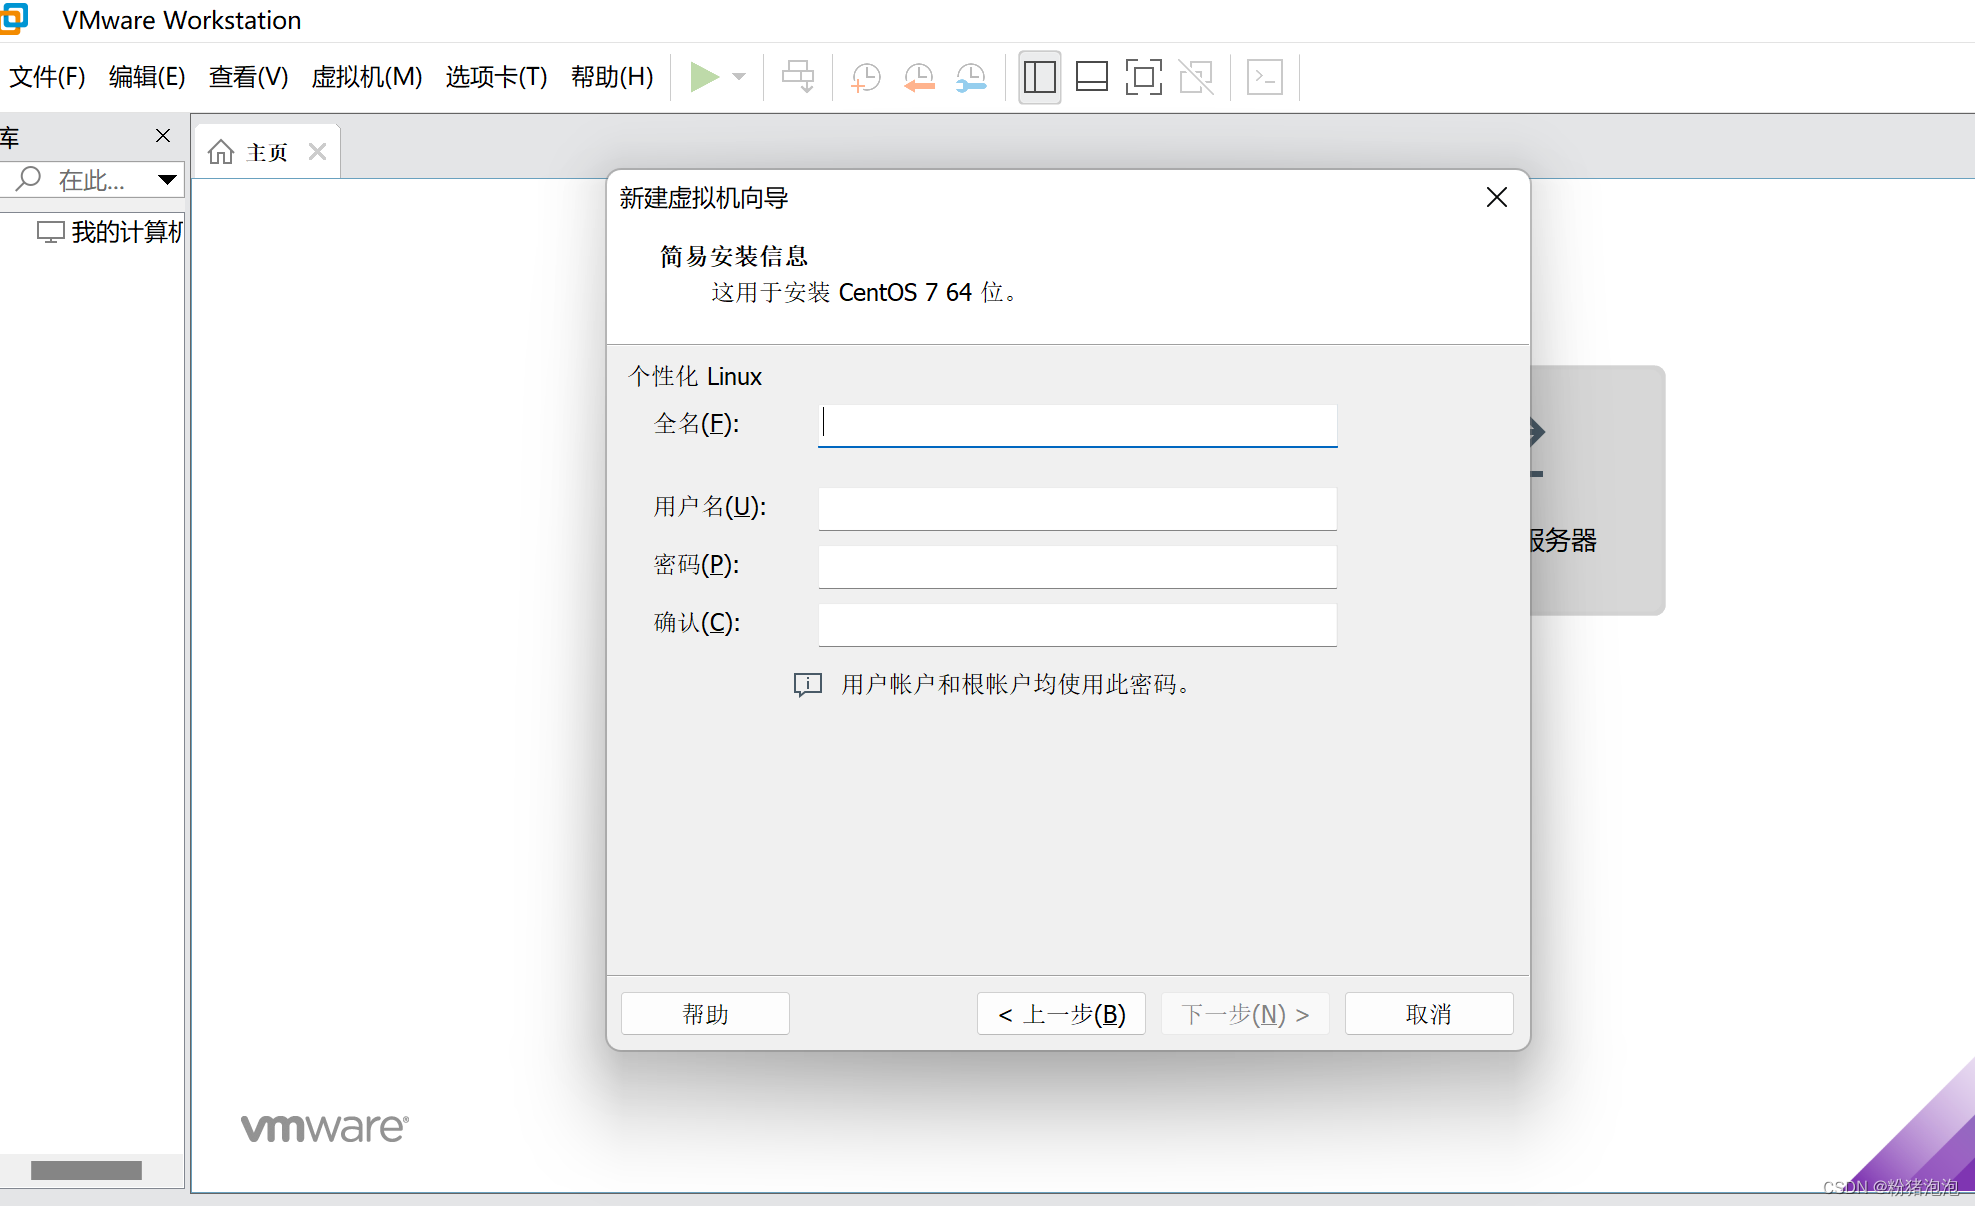Click the remote server card behind dialog
Viewport: 1975px width, 1206px height.
(1597, 490)
